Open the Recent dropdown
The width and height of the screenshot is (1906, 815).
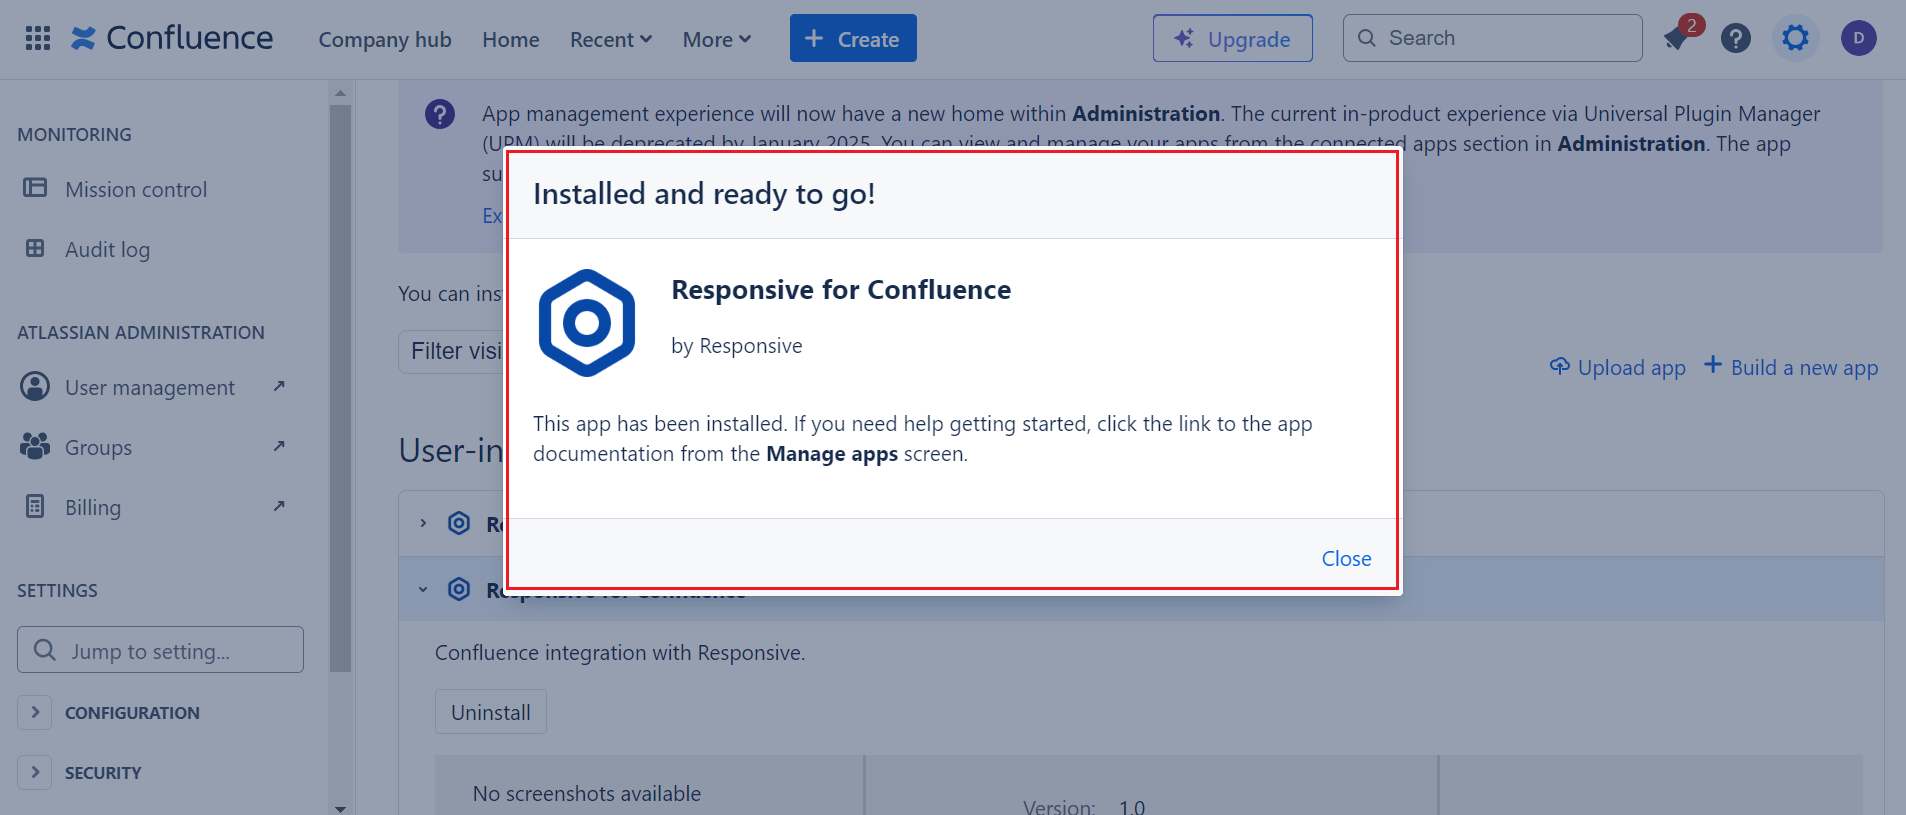611,39
